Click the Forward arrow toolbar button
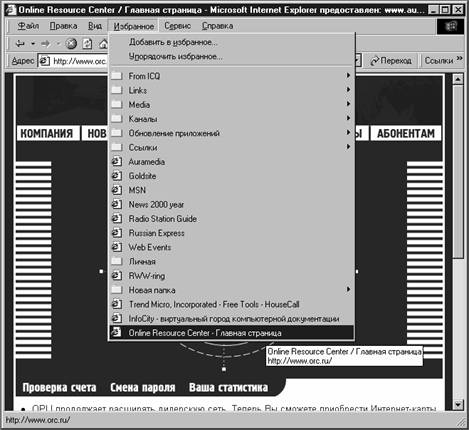 click(46, 44)
